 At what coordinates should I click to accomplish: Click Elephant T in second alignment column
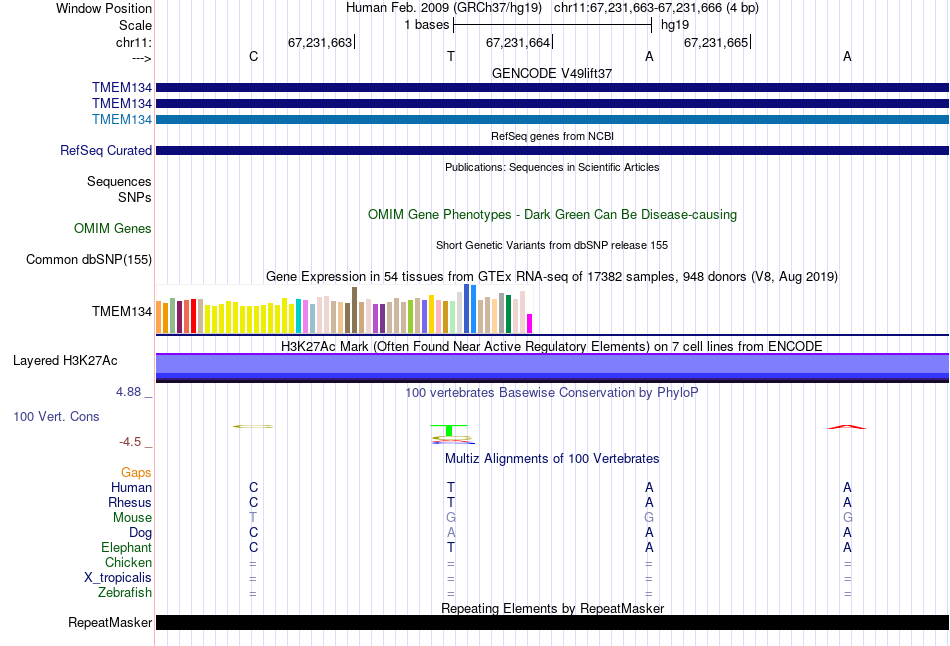coord(451,548)
